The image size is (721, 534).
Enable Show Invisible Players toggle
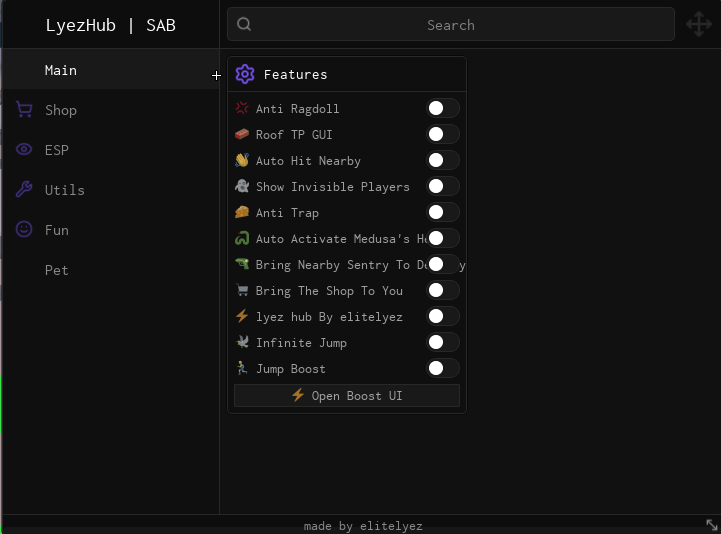[x=443, y=186]
